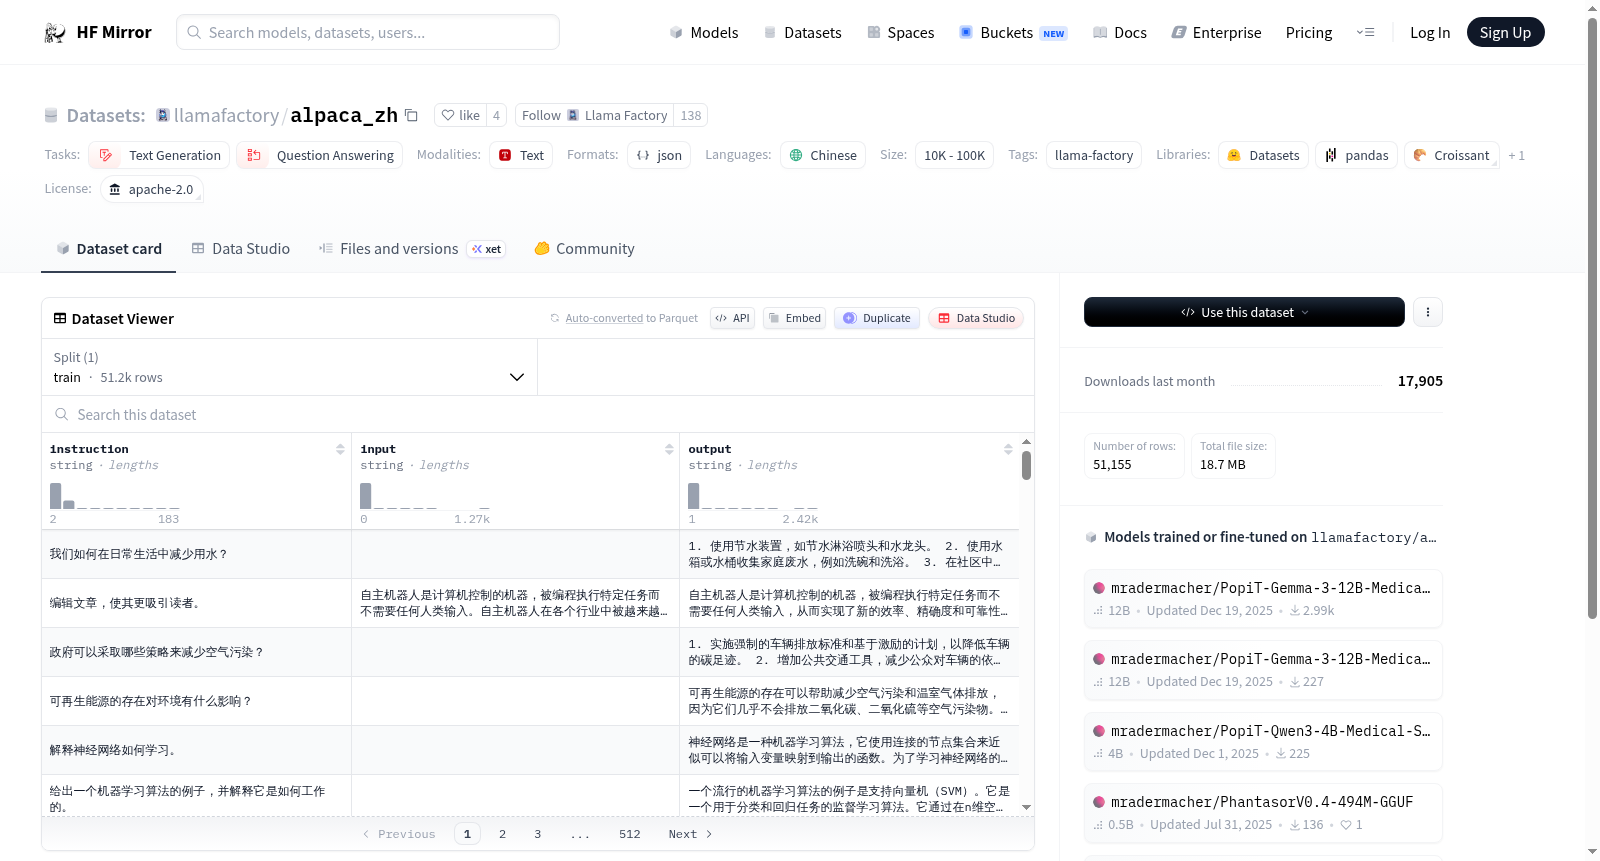This screenshot has width=1600, height=861.
Task: Open Models in the top navigation
Action: point(703,32)
